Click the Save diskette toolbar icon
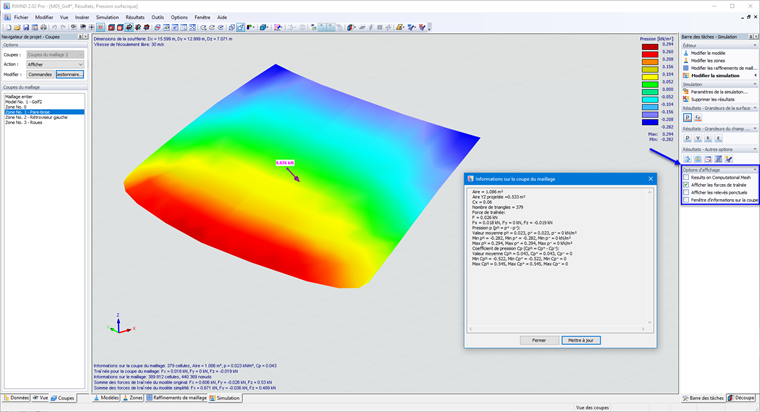760x412 pixels. click(x=26, y=28)
